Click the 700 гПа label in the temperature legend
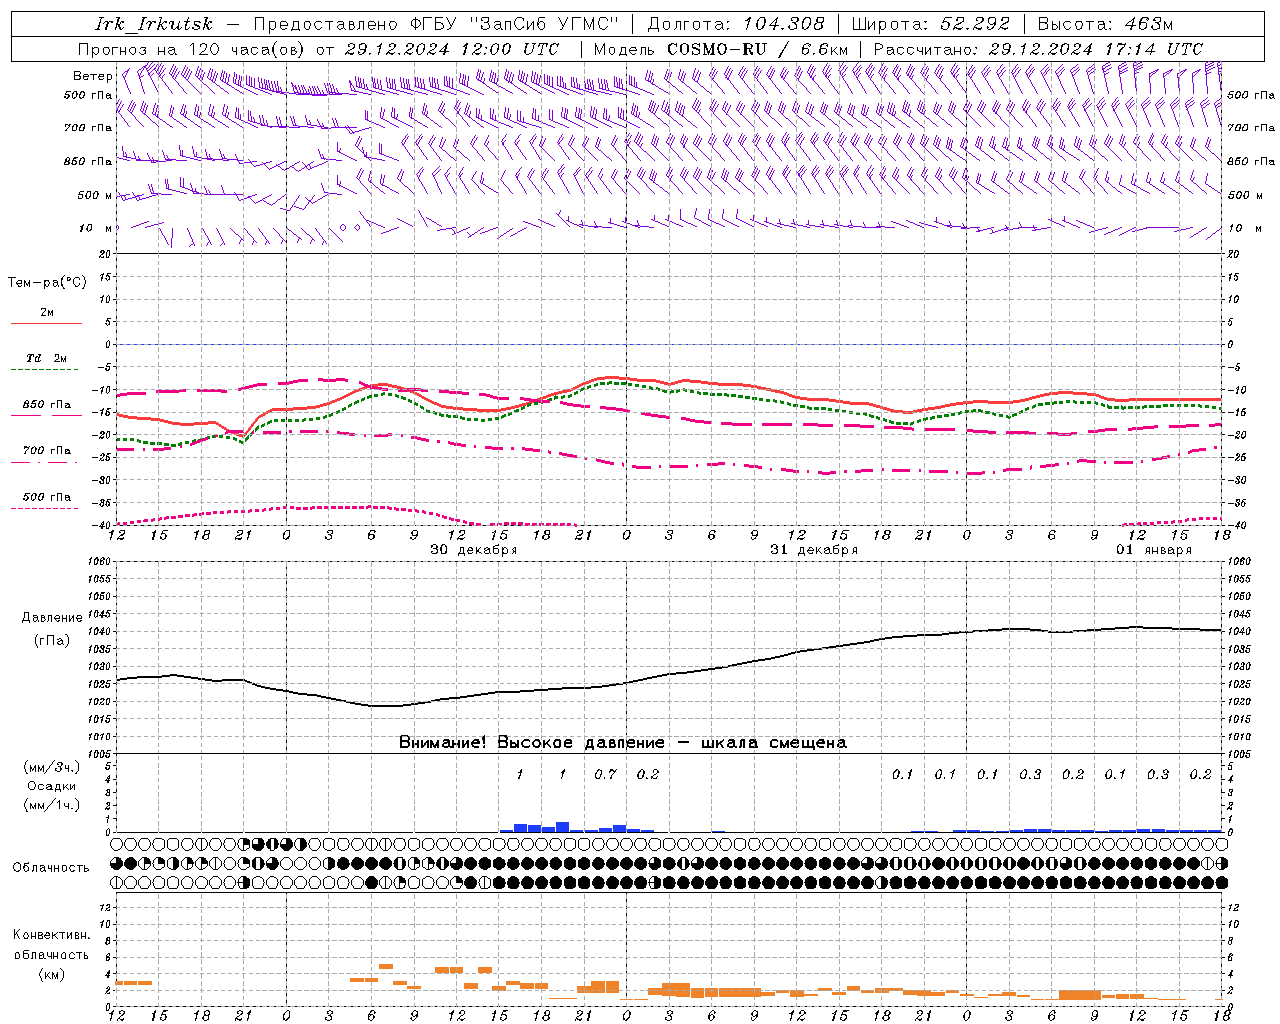 (x=47, y=451)
